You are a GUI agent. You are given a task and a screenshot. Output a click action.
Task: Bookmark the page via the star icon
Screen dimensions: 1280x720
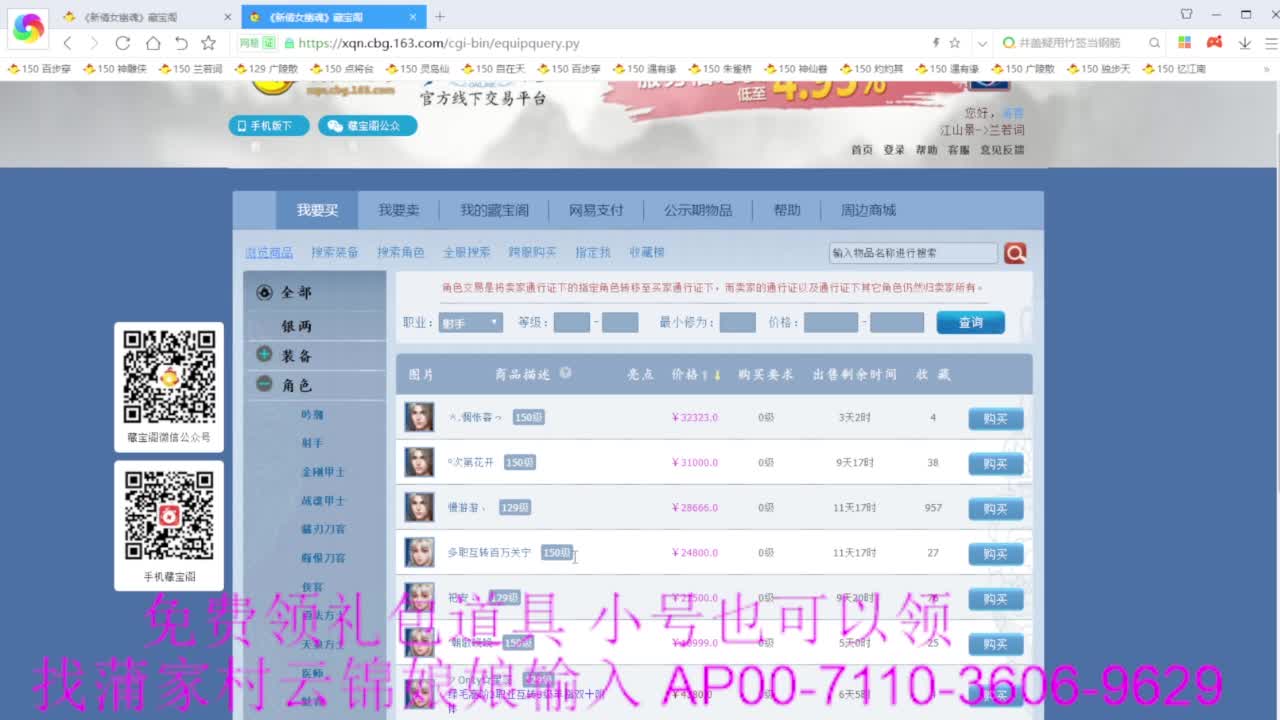coord(208,43)
